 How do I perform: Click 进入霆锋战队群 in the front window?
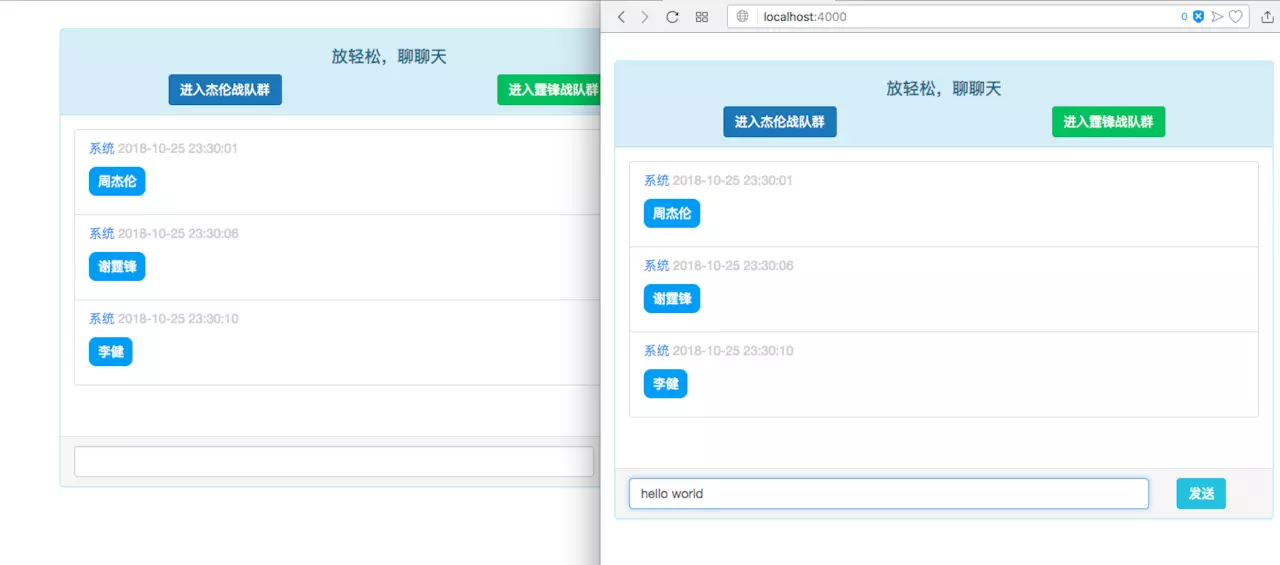pos(1108,122)
